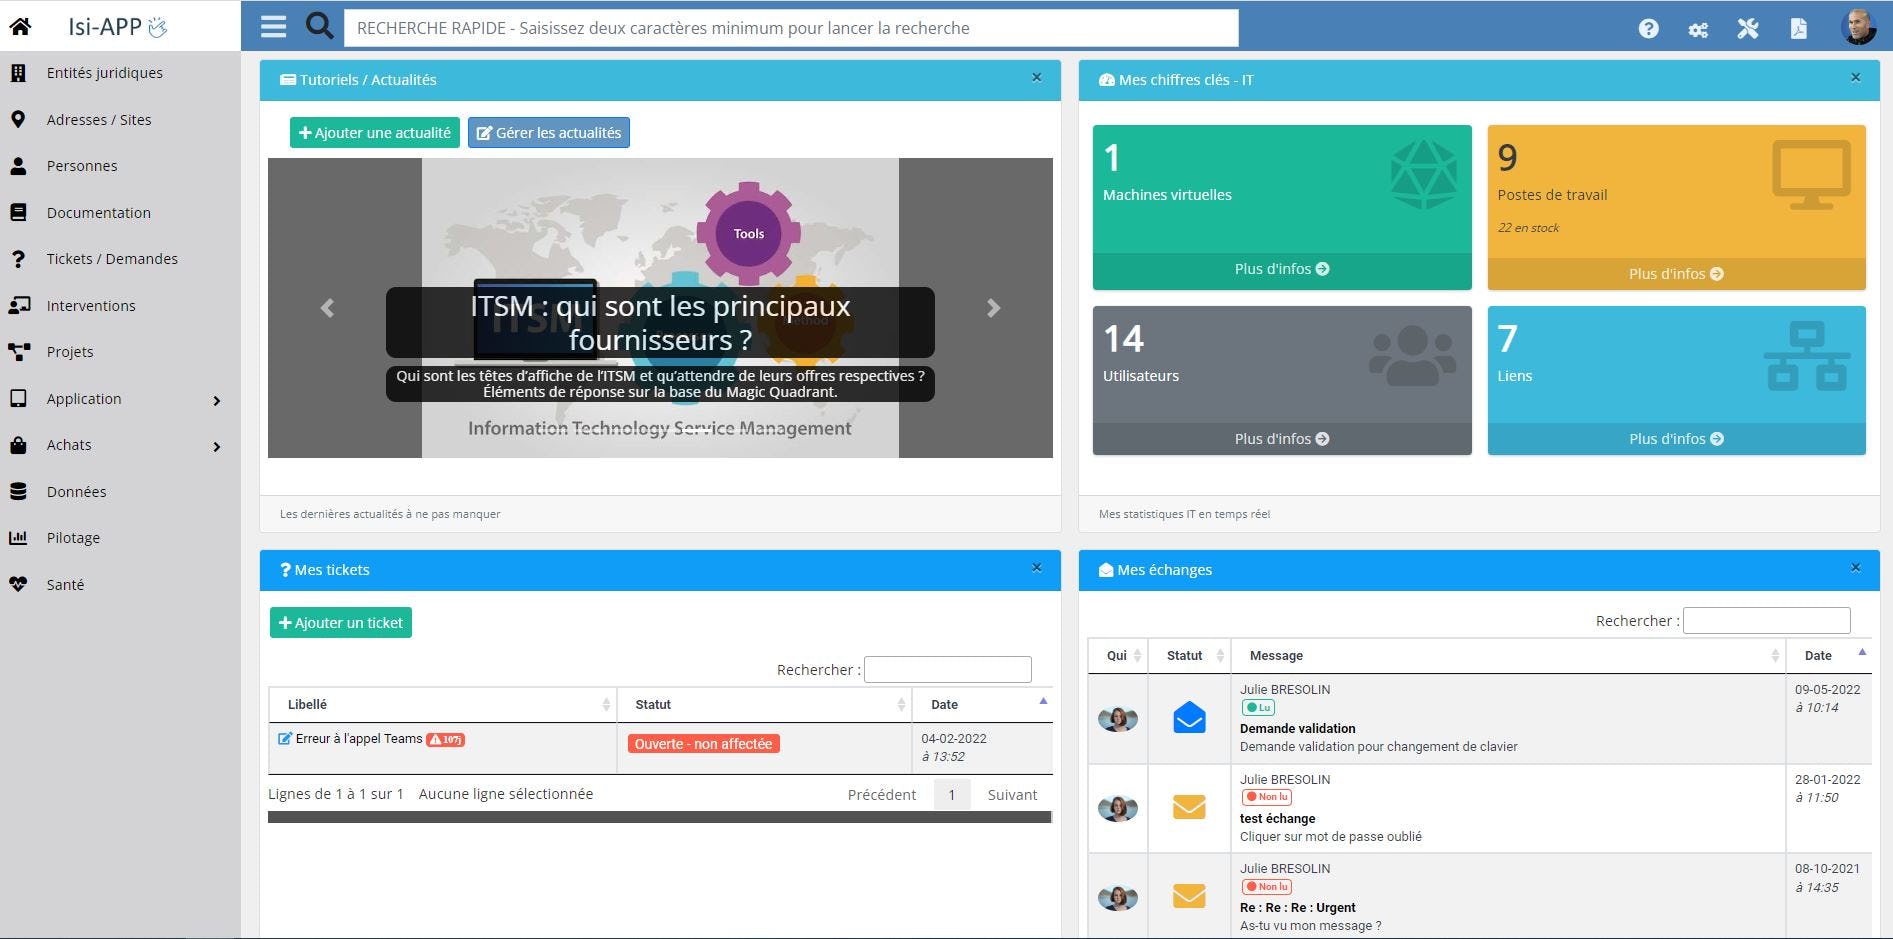Open the settings gears icon in top bar
The image size is (1893, 939).
[x=1698, y=29]
